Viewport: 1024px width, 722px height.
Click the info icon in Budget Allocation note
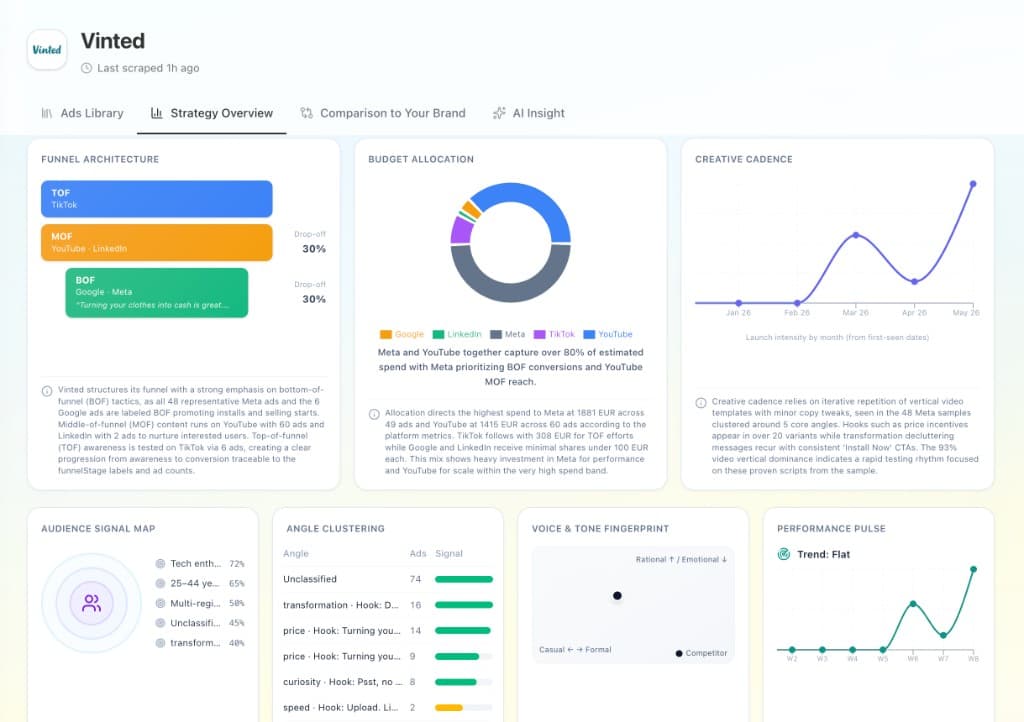click(374, 414)
